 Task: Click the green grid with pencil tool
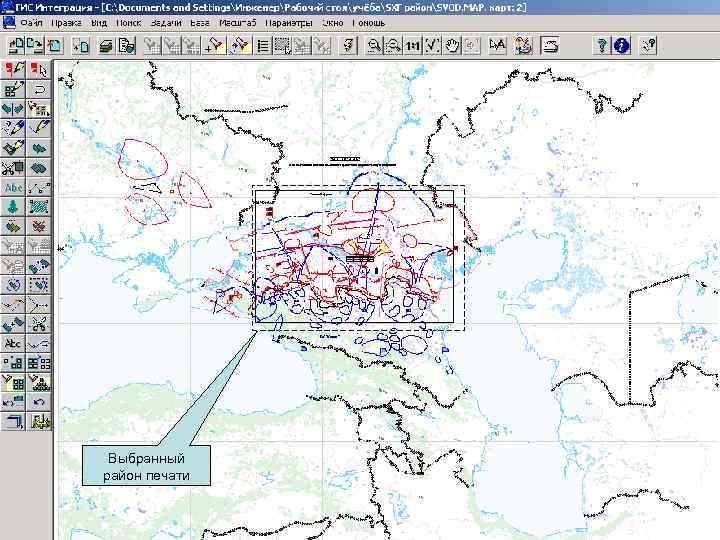[x=13, y=89]
